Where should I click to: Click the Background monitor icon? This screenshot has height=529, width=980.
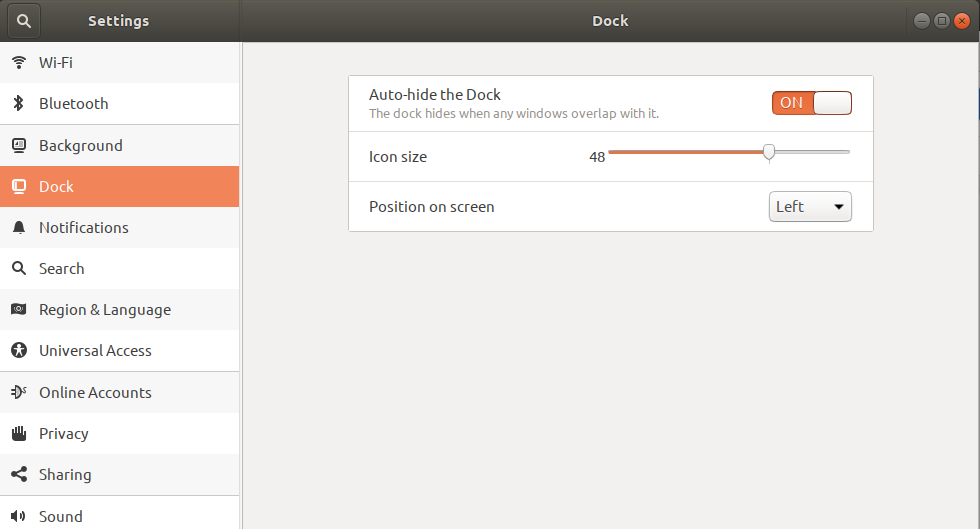(18, 145)
